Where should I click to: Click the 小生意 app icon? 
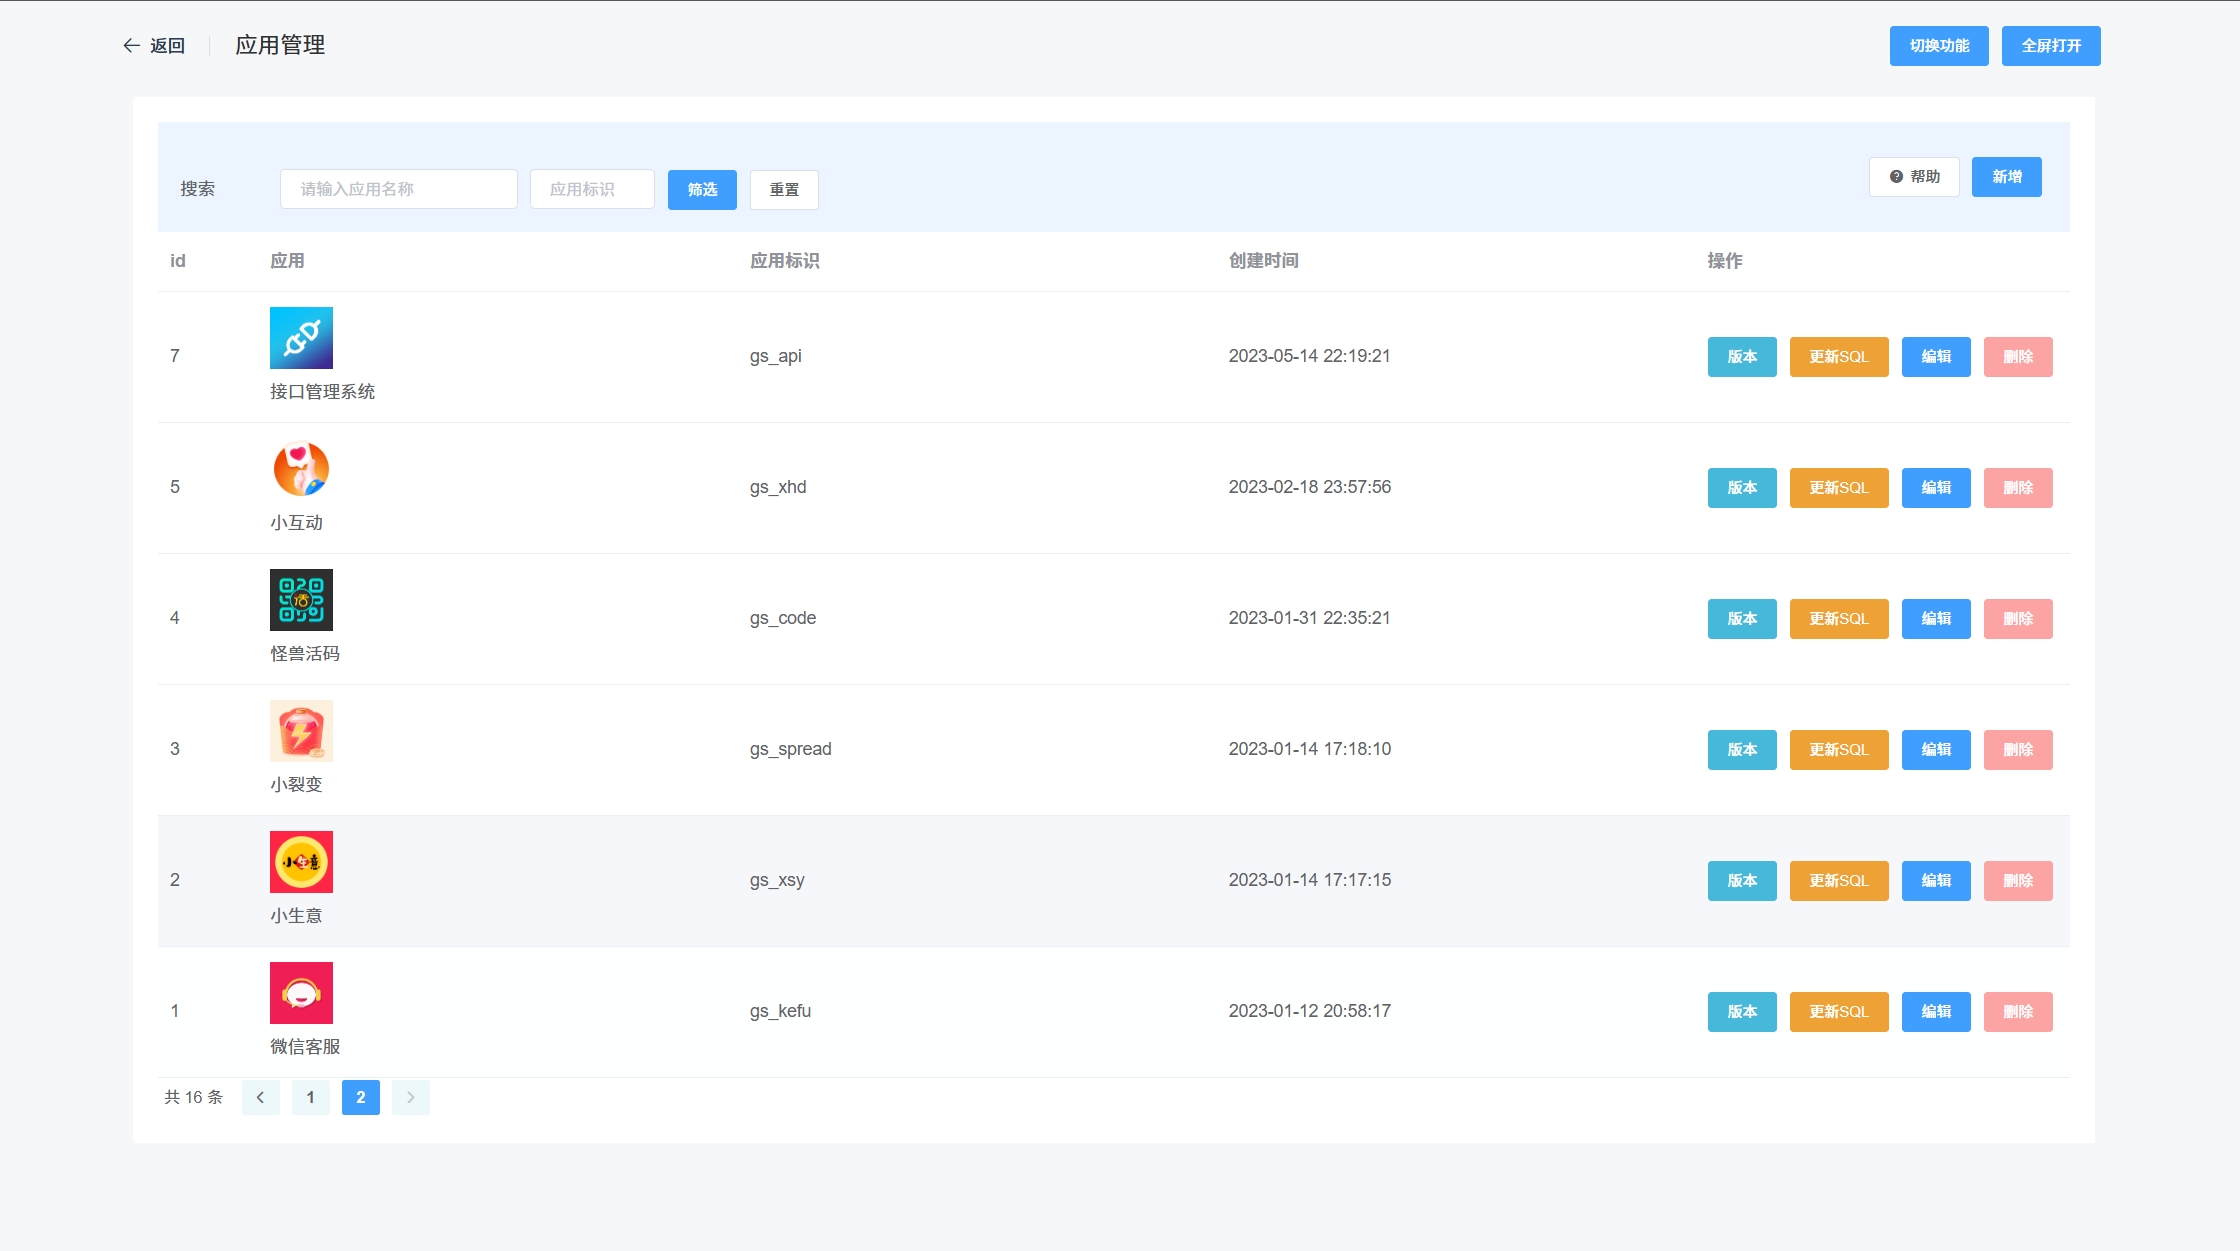point(301,862)
